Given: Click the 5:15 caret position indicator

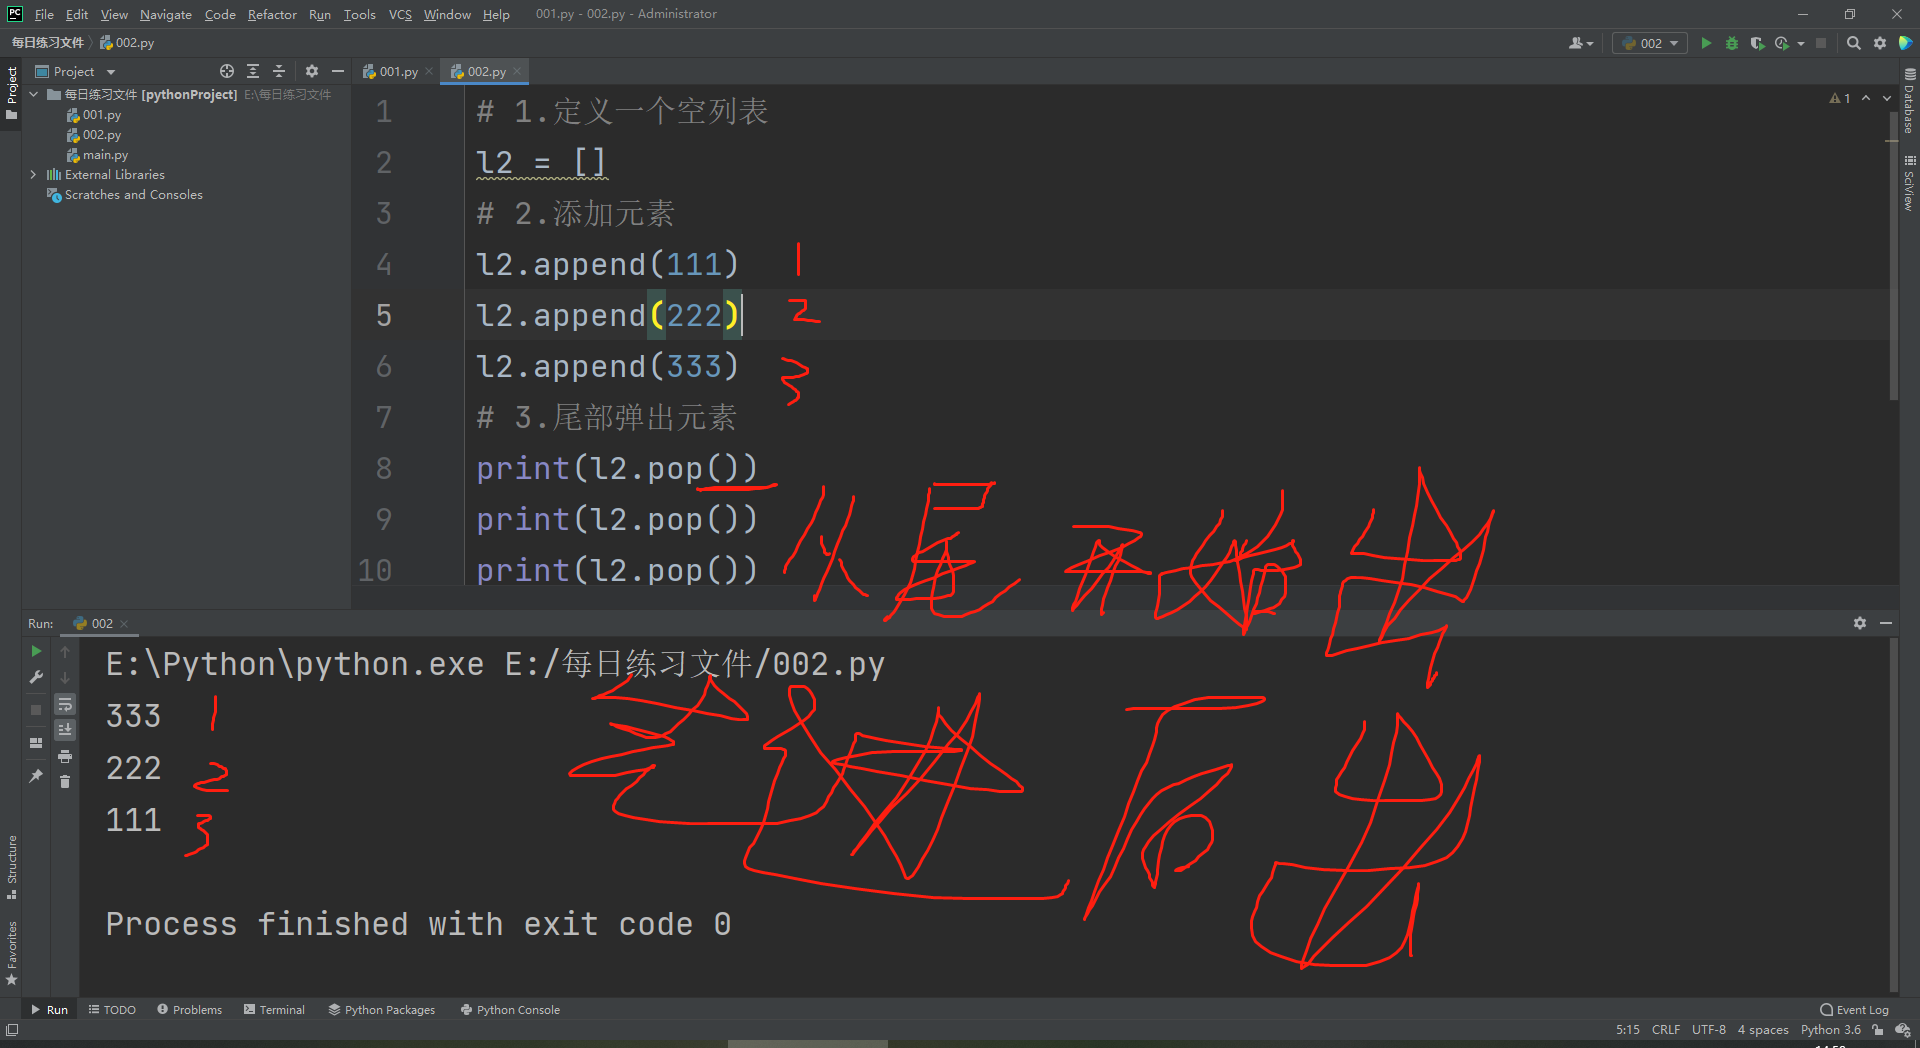Looking at the screenshot, I should coord(1628,1030).
